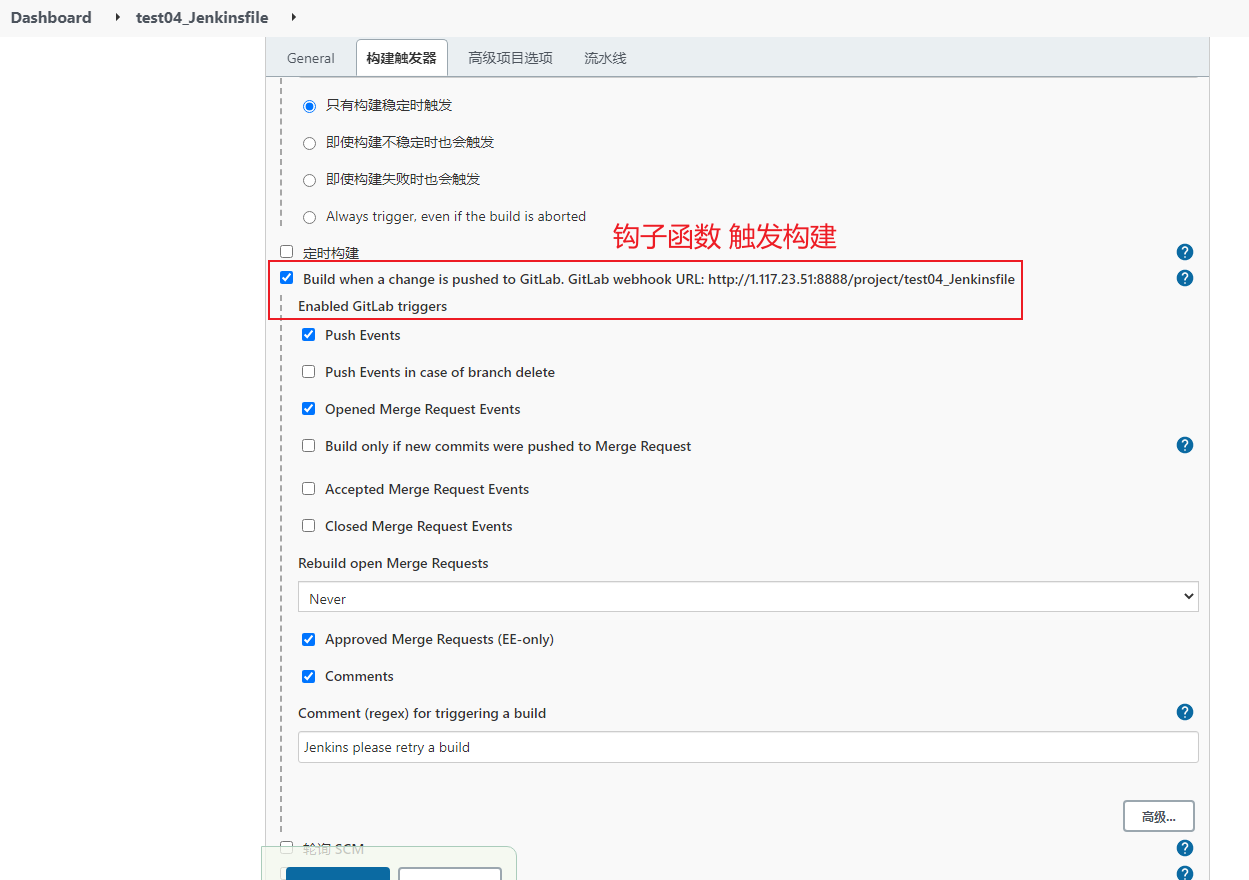Select 即使构建不稳定时也会触发 radio option
The image size is (1249, 880).
click(309, 143)
